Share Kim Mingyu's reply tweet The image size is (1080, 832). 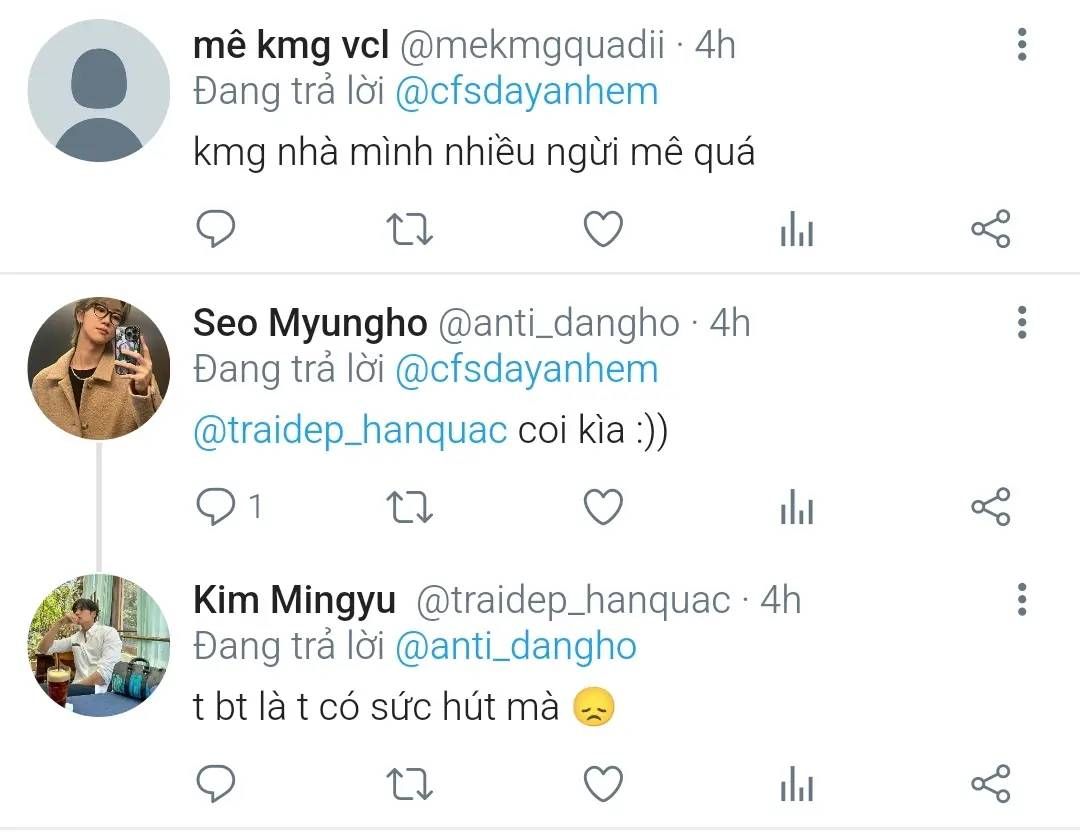(x=991, y=784)
